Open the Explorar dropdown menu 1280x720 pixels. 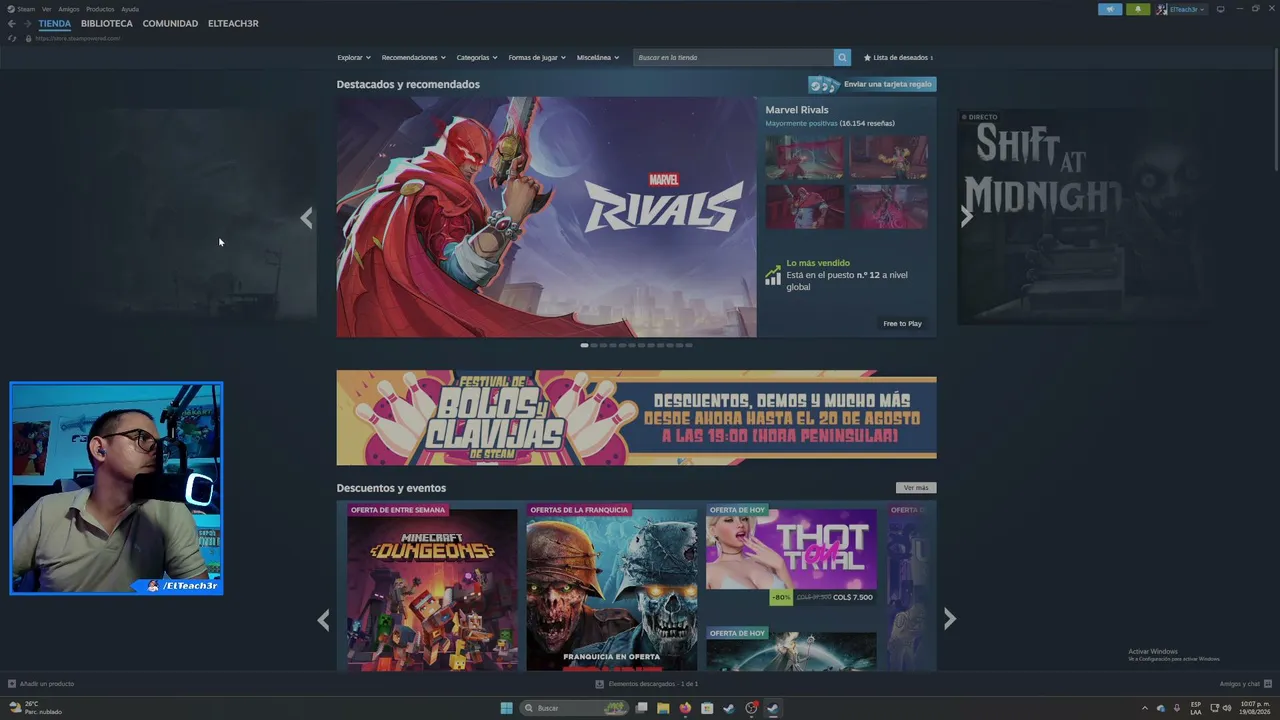pyautogui.click(x=354, y=58)
